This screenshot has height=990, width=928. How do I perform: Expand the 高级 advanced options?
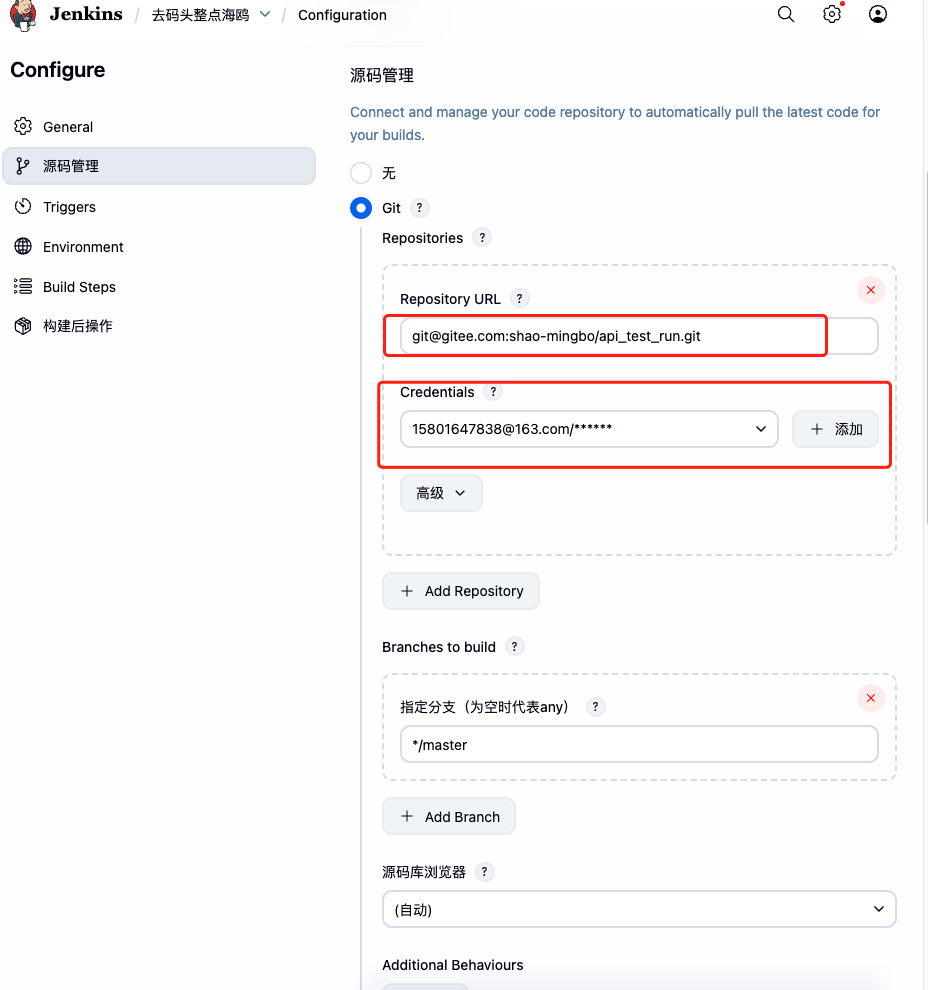(x=441, y=493)
